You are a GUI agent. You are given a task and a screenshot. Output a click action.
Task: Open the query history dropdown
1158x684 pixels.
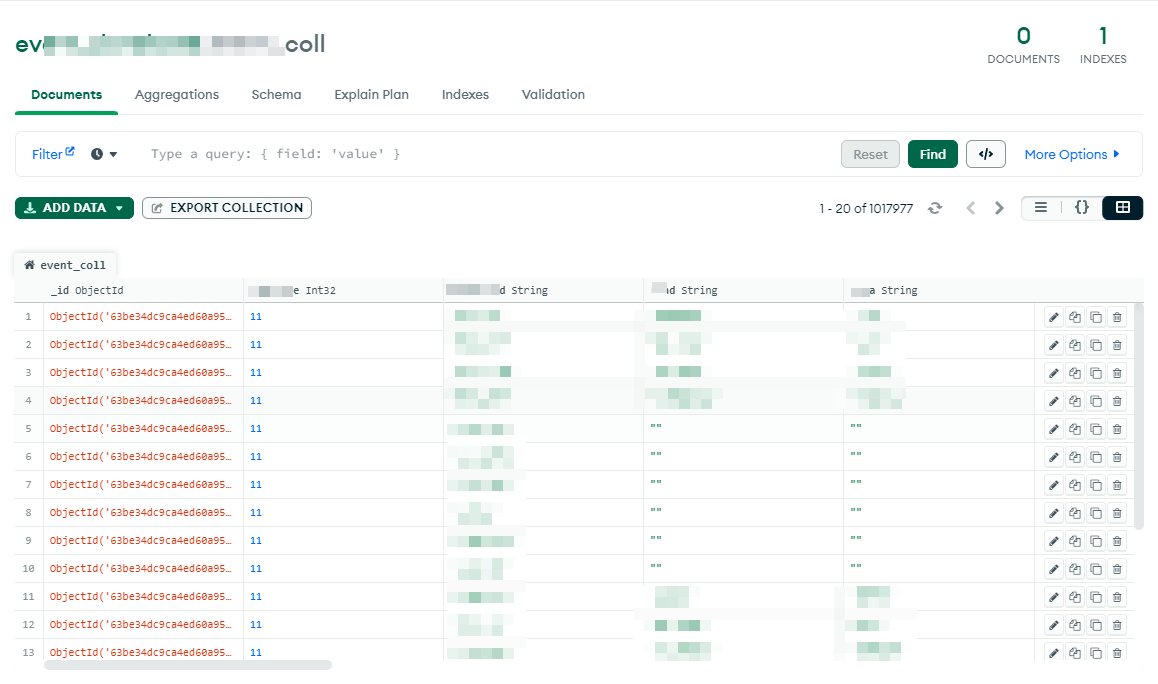point(104,154)
